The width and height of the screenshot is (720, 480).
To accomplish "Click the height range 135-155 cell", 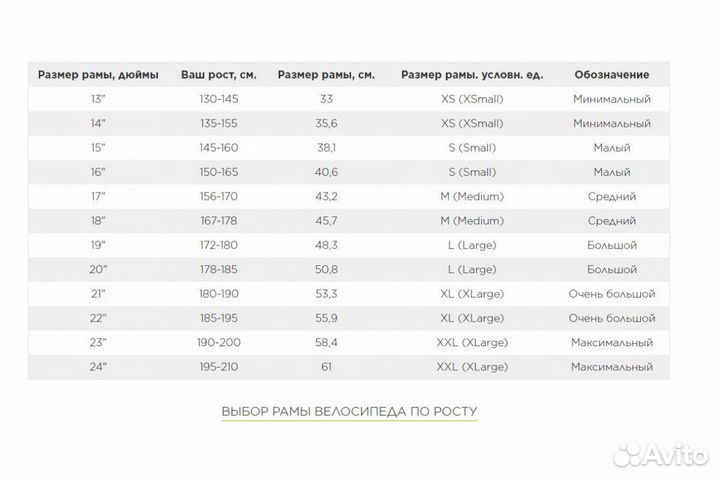I will tap(218, 124).
